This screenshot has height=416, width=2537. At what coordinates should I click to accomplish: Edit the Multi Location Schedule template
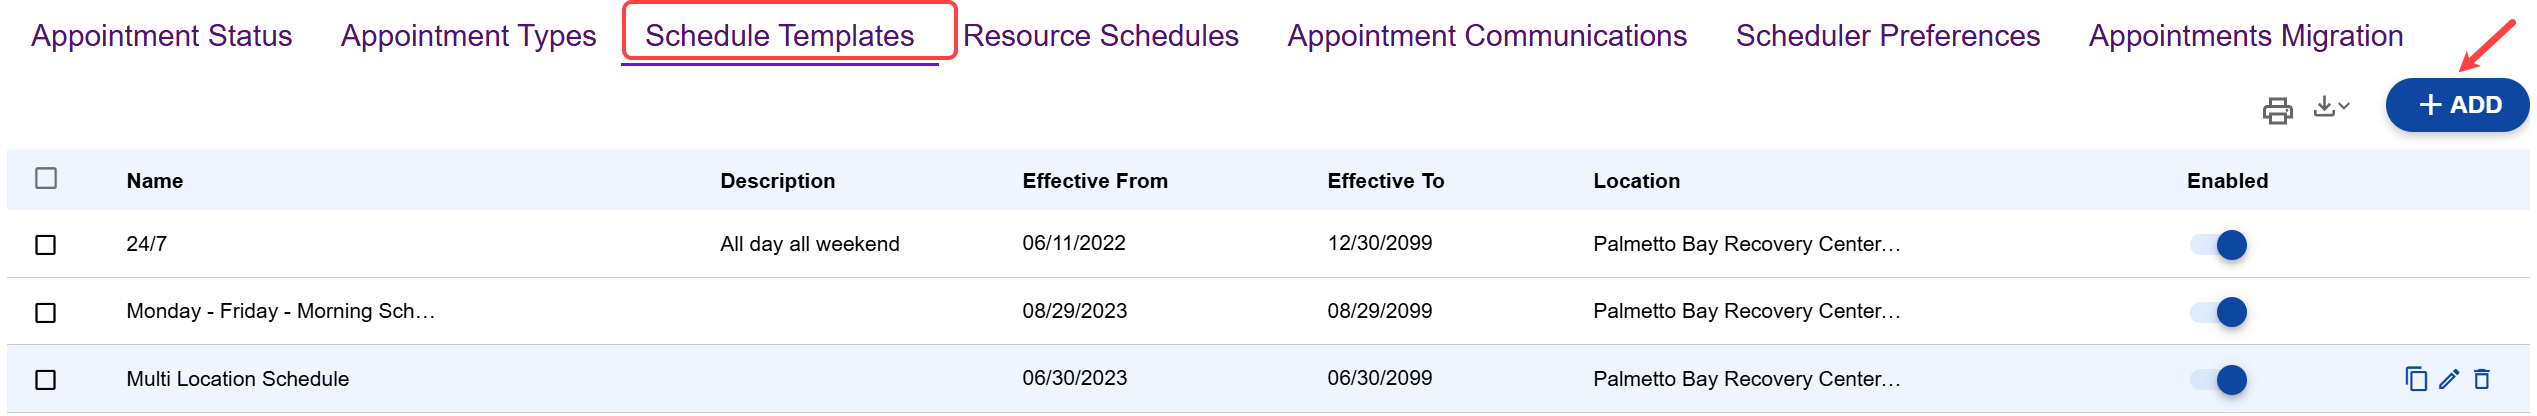coord(2449,379)
